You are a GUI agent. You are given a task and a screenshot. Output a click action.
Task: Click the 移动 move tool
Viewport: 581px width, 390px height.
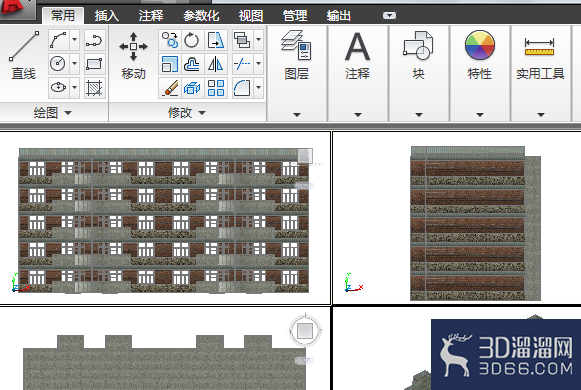133,55
